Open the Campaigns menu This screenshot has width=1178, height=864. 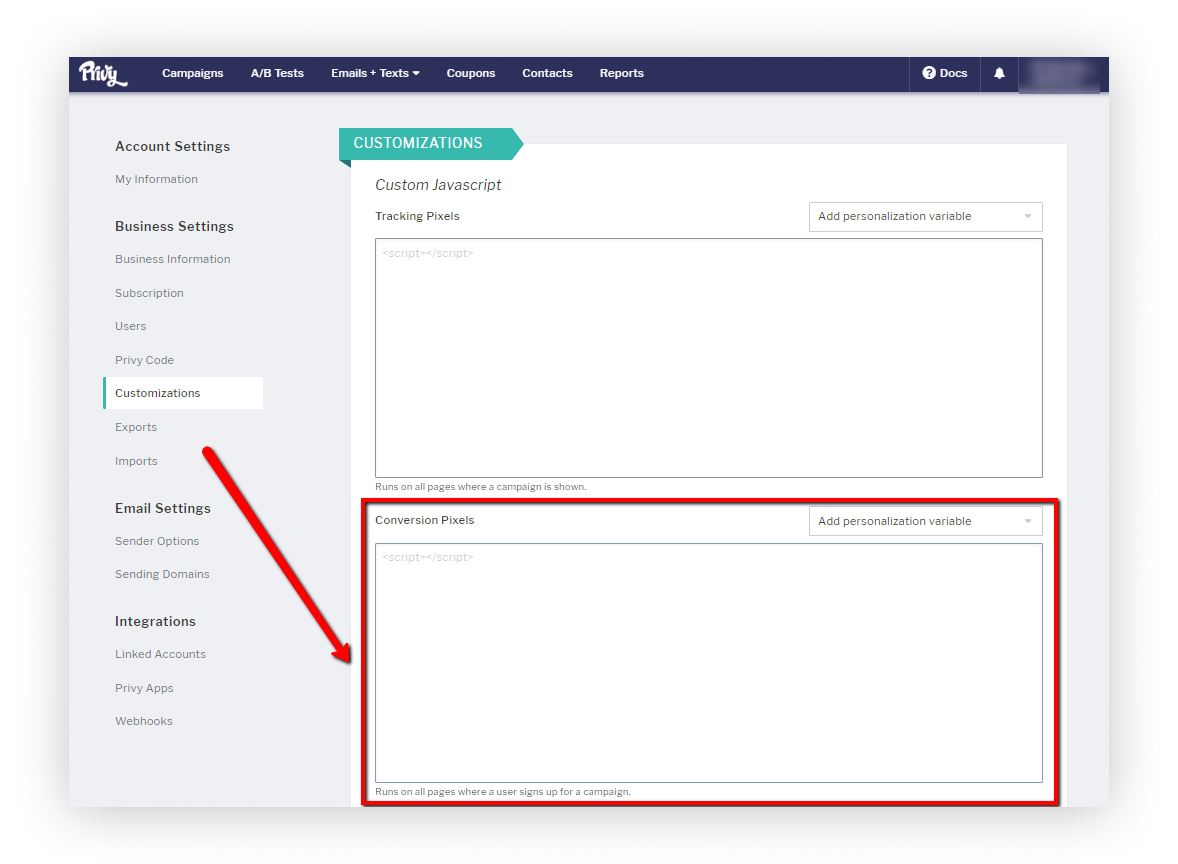[x=192, y=74]
